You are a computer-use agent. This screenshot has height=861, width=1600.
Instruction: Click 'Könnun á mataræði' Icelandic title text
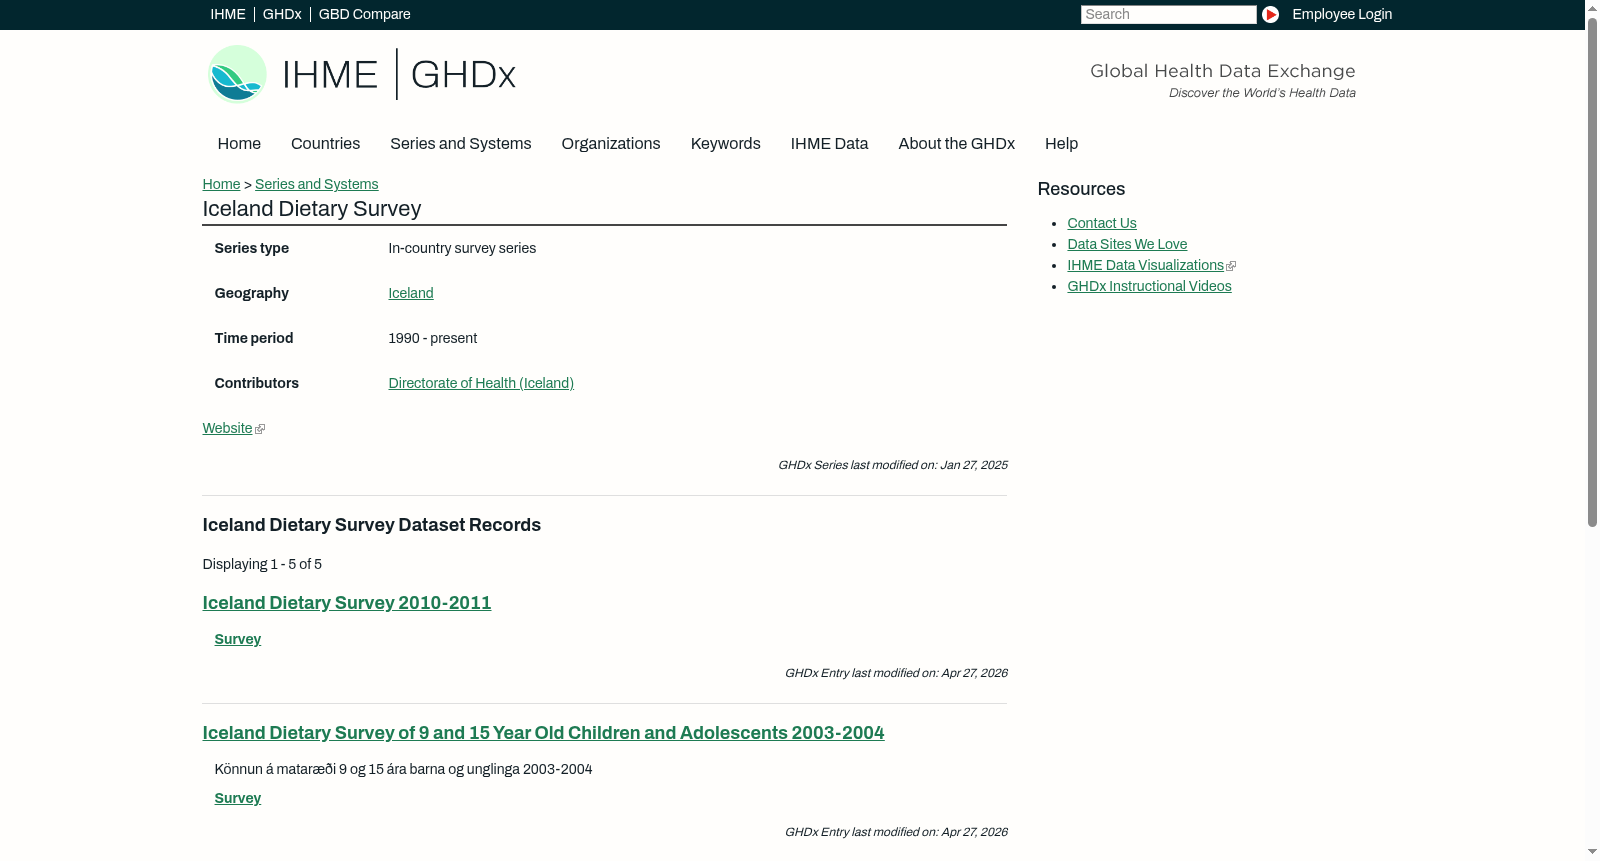pos(403,769)
